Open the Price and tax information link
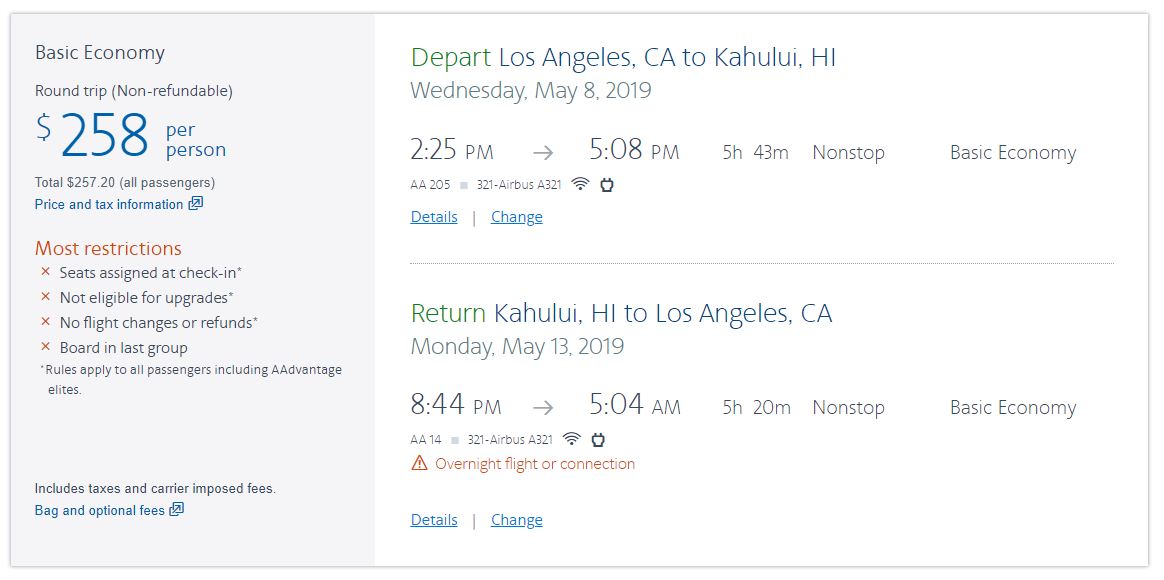The width and height of the screenshot is (1164, 580). point(109,204)
